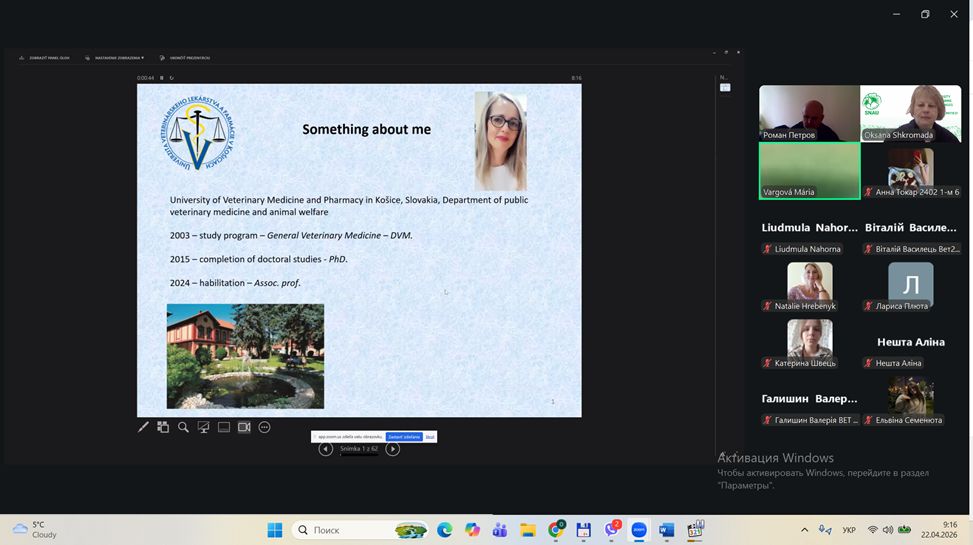The width and height of the screenshot is (973, 545).
Task: Select Oksana Shkromada's video thumbnail
Action: tap(910, 113)
